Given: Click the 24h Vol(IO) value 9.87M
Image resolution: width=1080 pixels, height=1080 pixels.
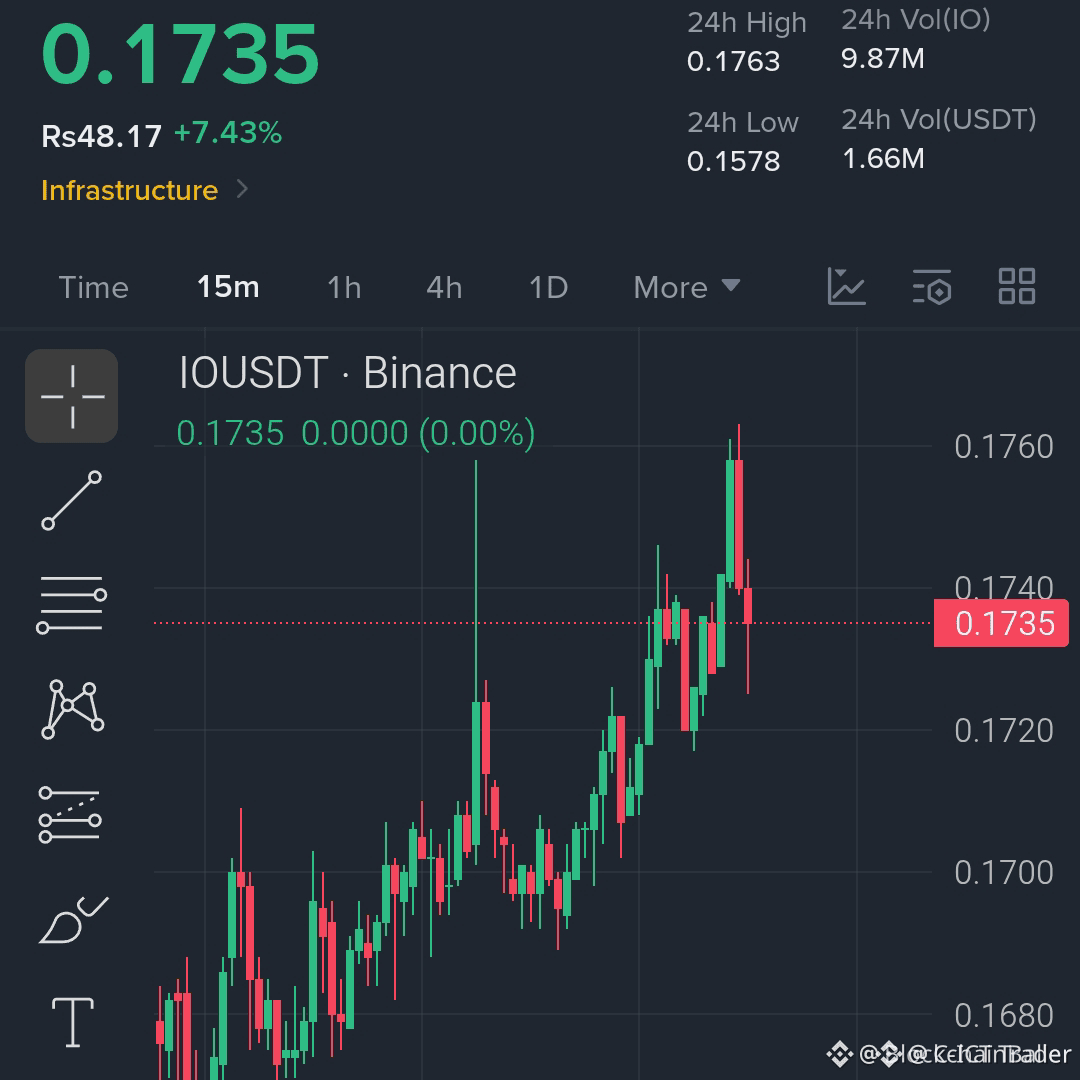Looking at the screenshot, I should pyautogui.click(x=883, y=59).
